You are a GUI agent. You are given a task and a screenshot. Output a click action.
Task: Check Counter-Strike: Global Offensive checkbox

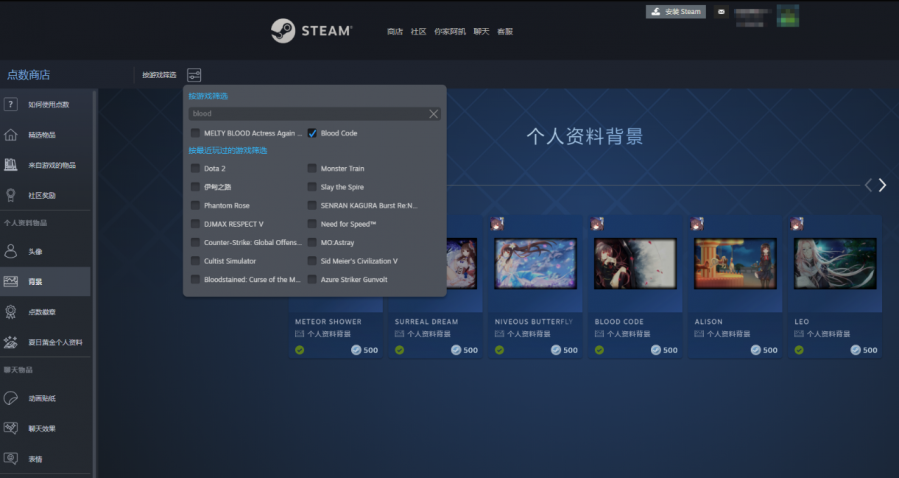[196, 242]
